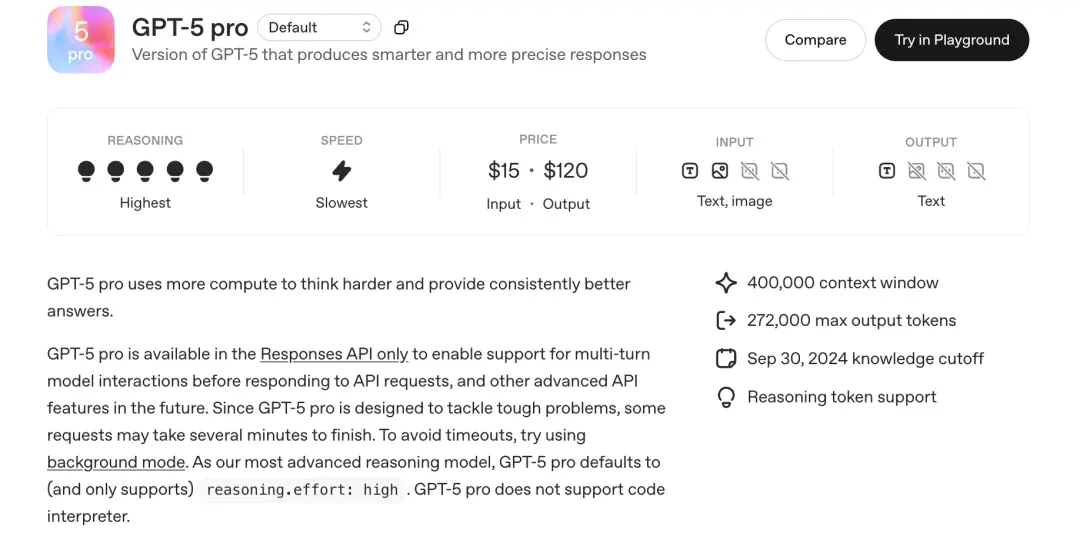
Task: Click the context window sparkle icon
Action: [726, 283]
